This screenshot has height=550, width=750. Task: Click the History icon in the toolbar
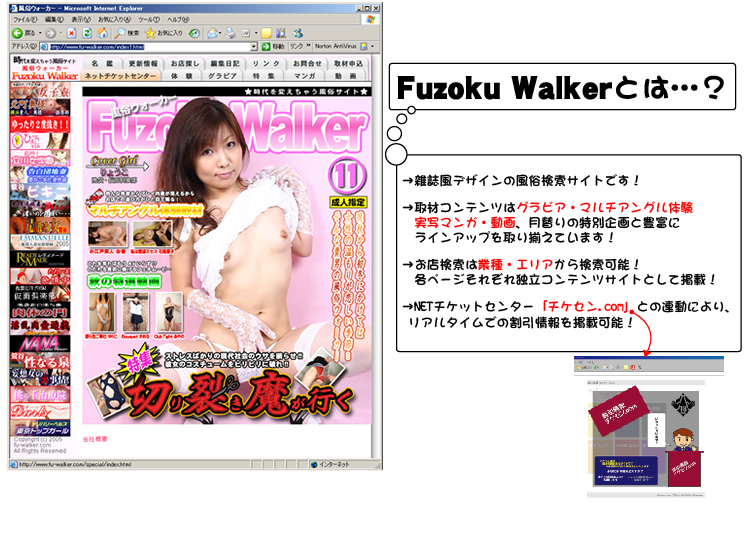[x=194, y=33]
